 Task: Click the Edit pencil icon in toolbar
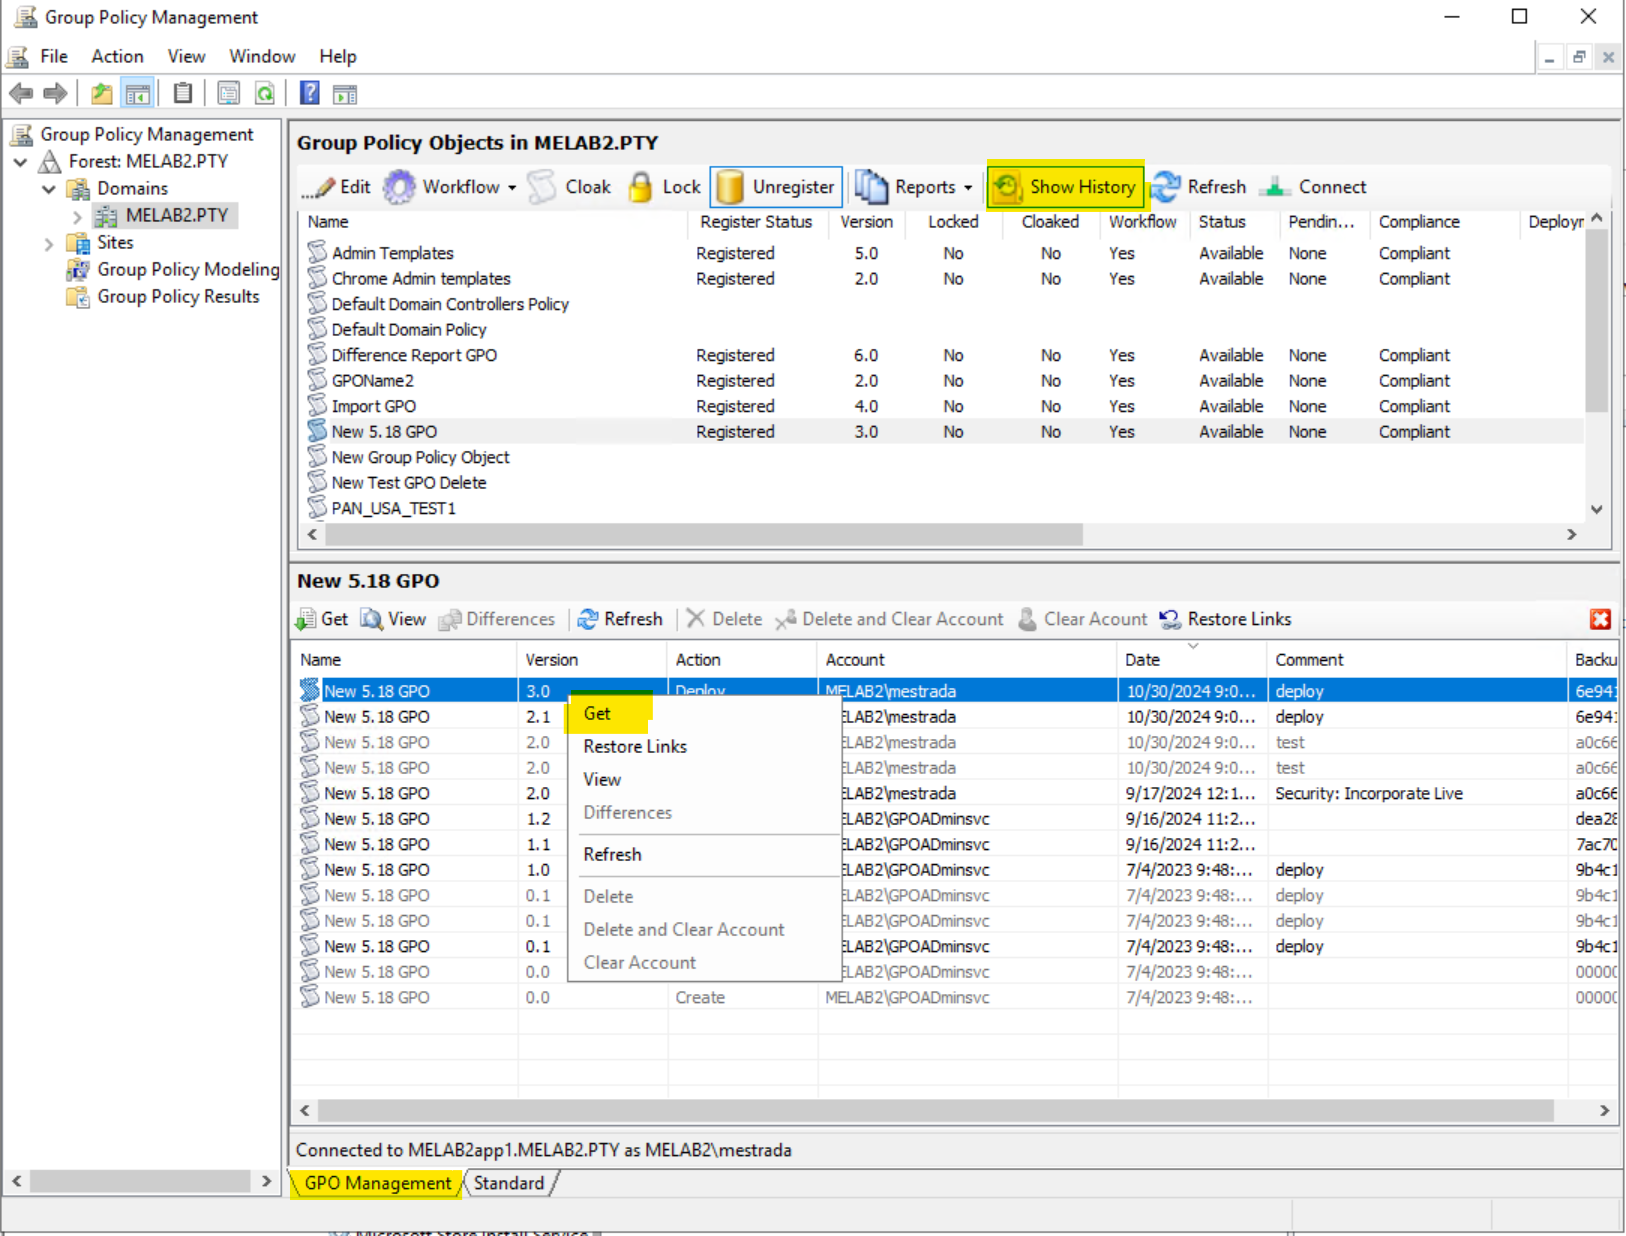coord(325,187)
